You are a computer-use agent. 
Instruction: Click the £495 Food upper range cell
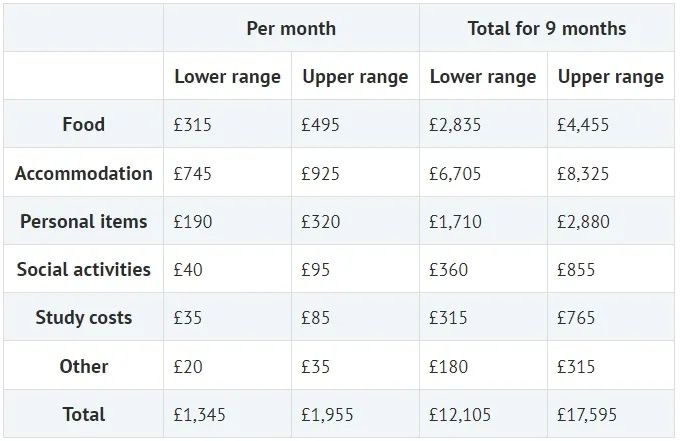[x=320, y=125]
